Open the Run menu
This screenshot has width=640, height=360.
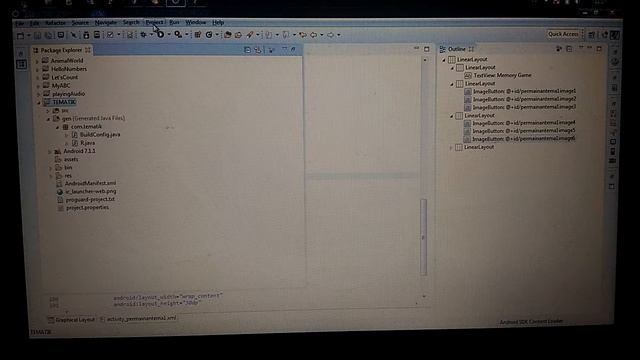click(x=174, y=22)
